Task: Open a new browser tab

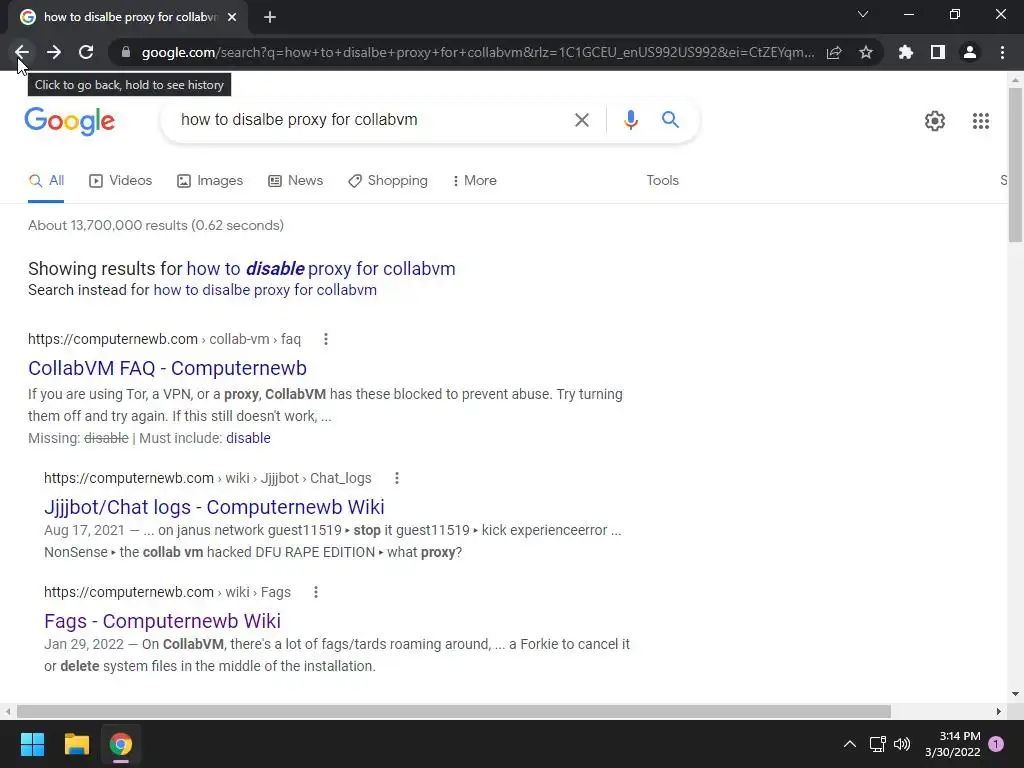Action: 270,17
